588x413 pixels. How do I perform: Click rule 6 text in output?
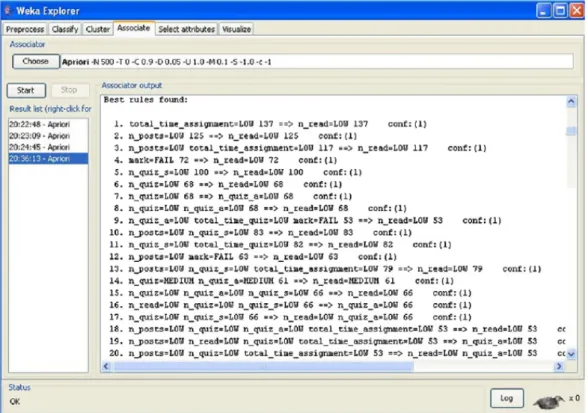(228, 184)
